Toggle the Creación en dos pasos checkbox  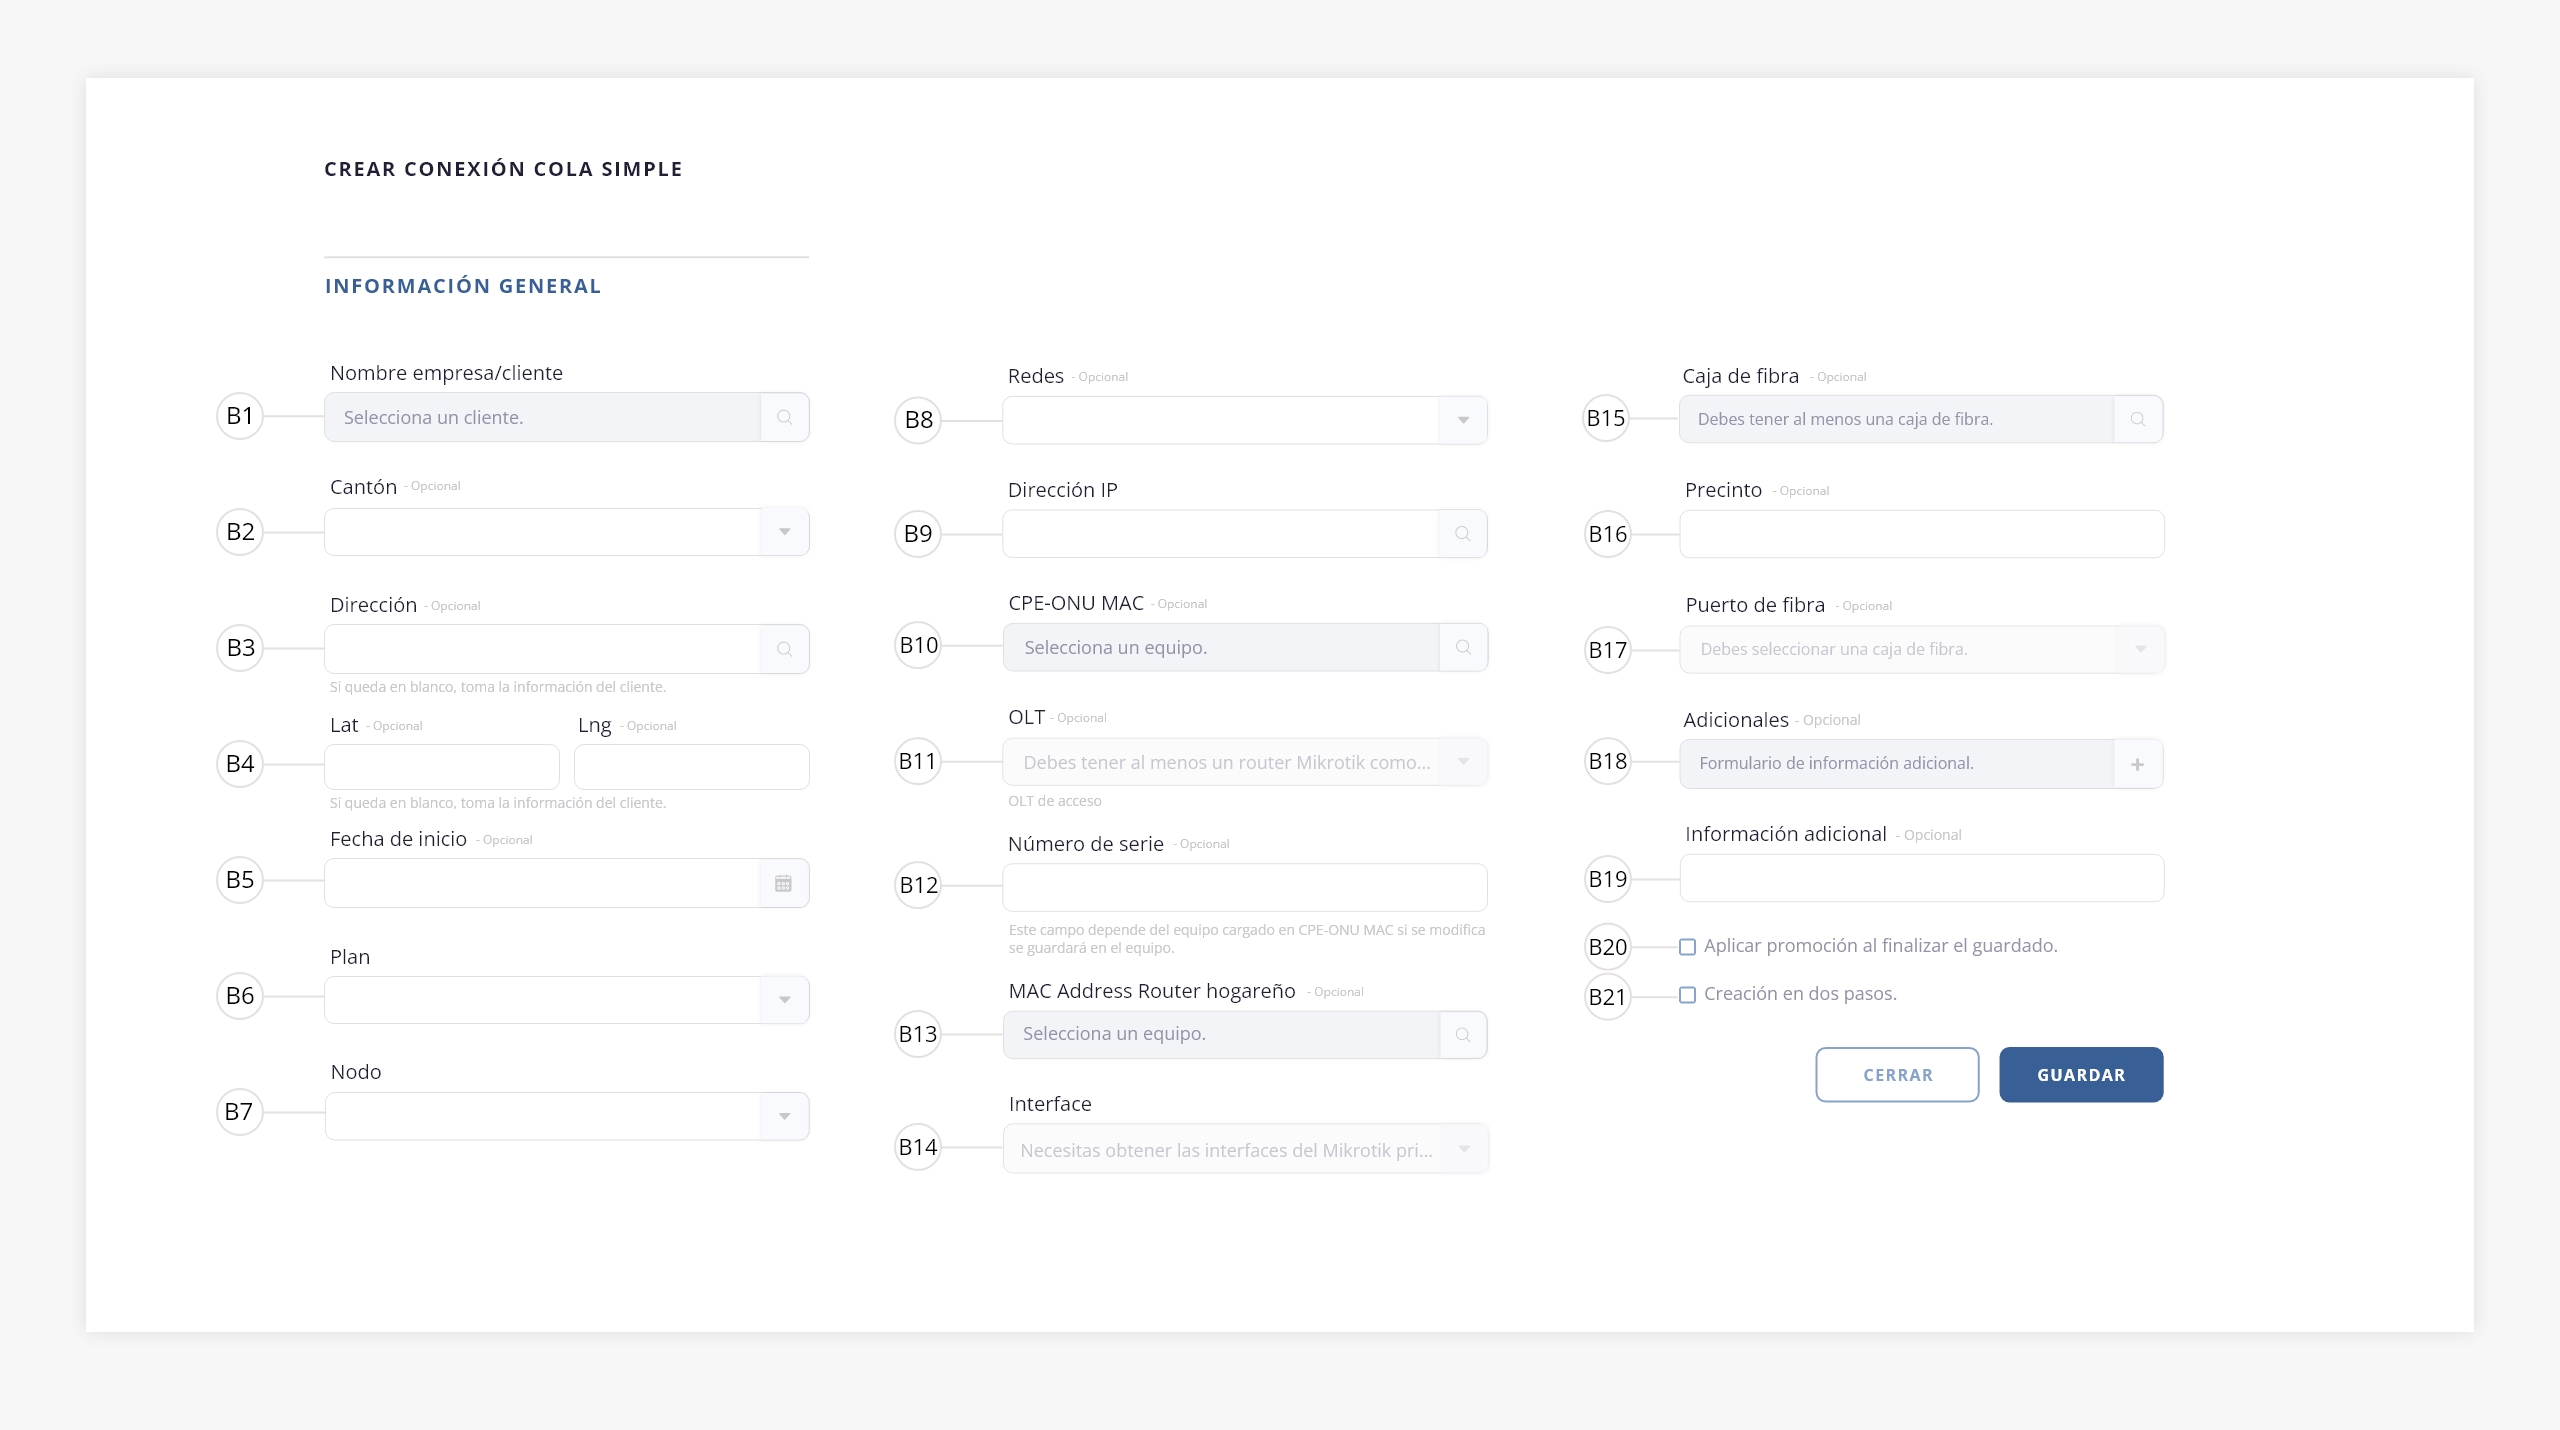pyautogui.click(x=1688, y=995)
